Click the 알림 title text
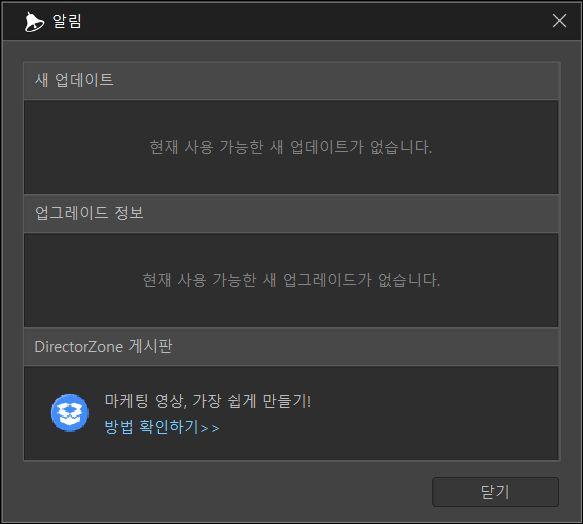The width and height of the screenshot is (583, 524). pos(67,21)
